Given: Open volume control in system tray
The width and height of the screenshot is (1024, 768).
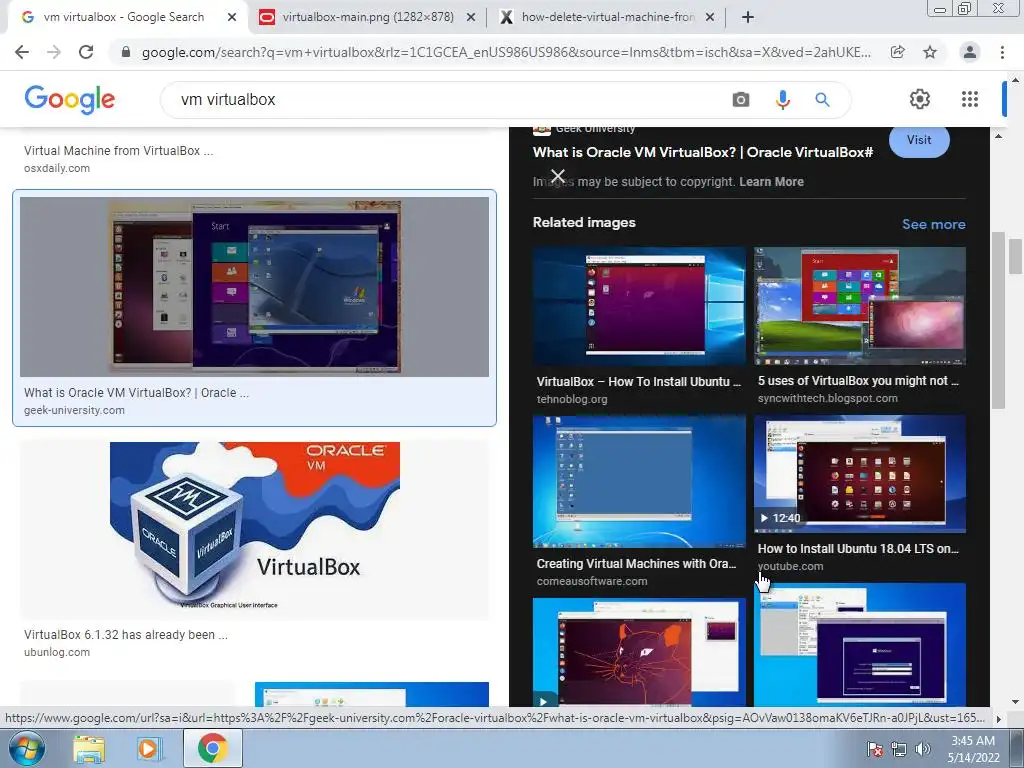Looking at the screenshot, I should [x=922, y=749].
